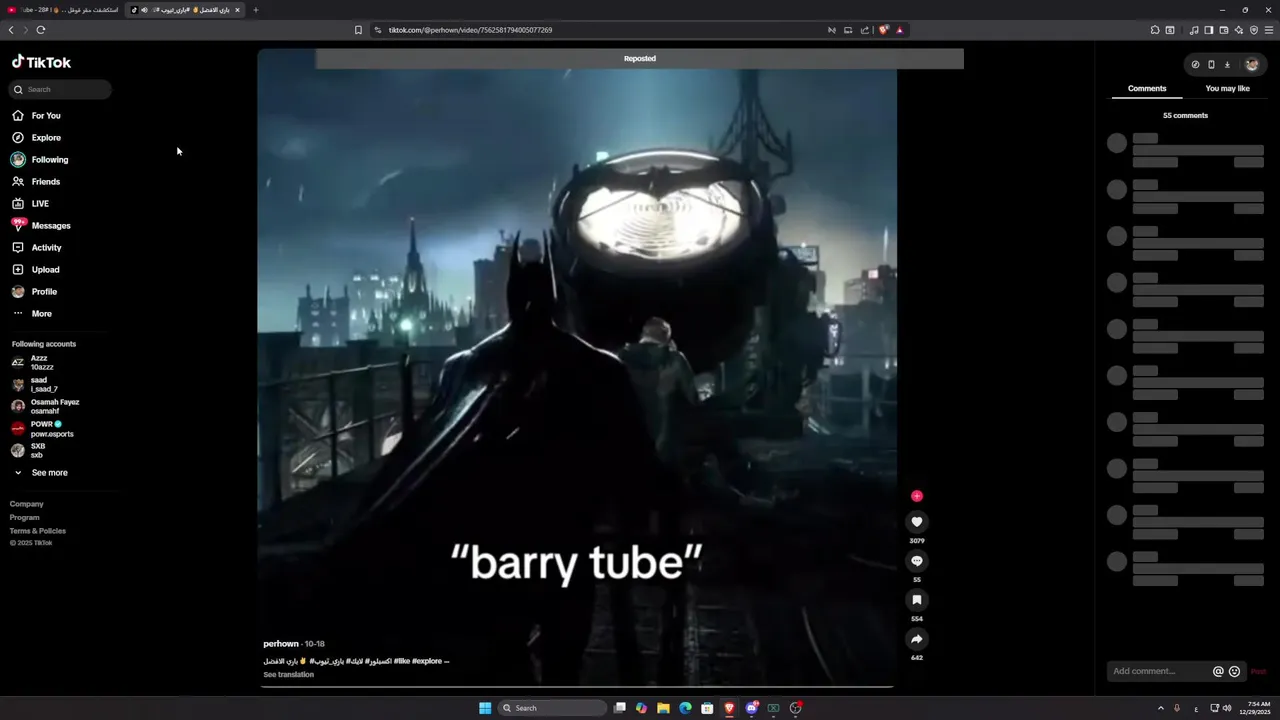Open perhown creator profile name

pos(281,644)
